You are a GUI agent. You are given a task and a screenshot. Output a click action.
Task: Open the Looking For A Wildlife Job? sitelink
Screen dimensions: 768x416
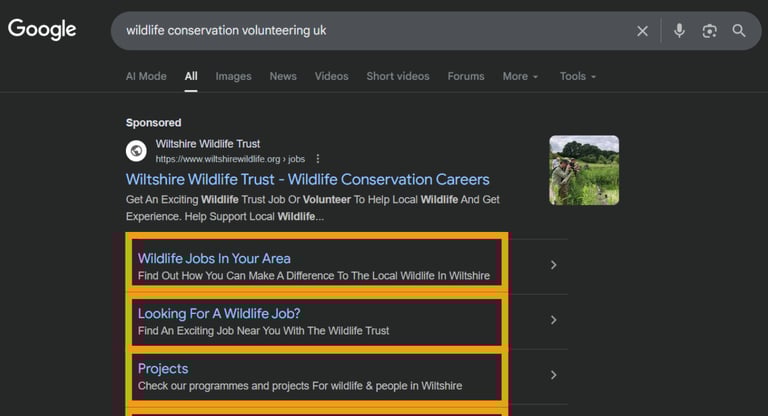pyautogui.click(x=219, y=314)
